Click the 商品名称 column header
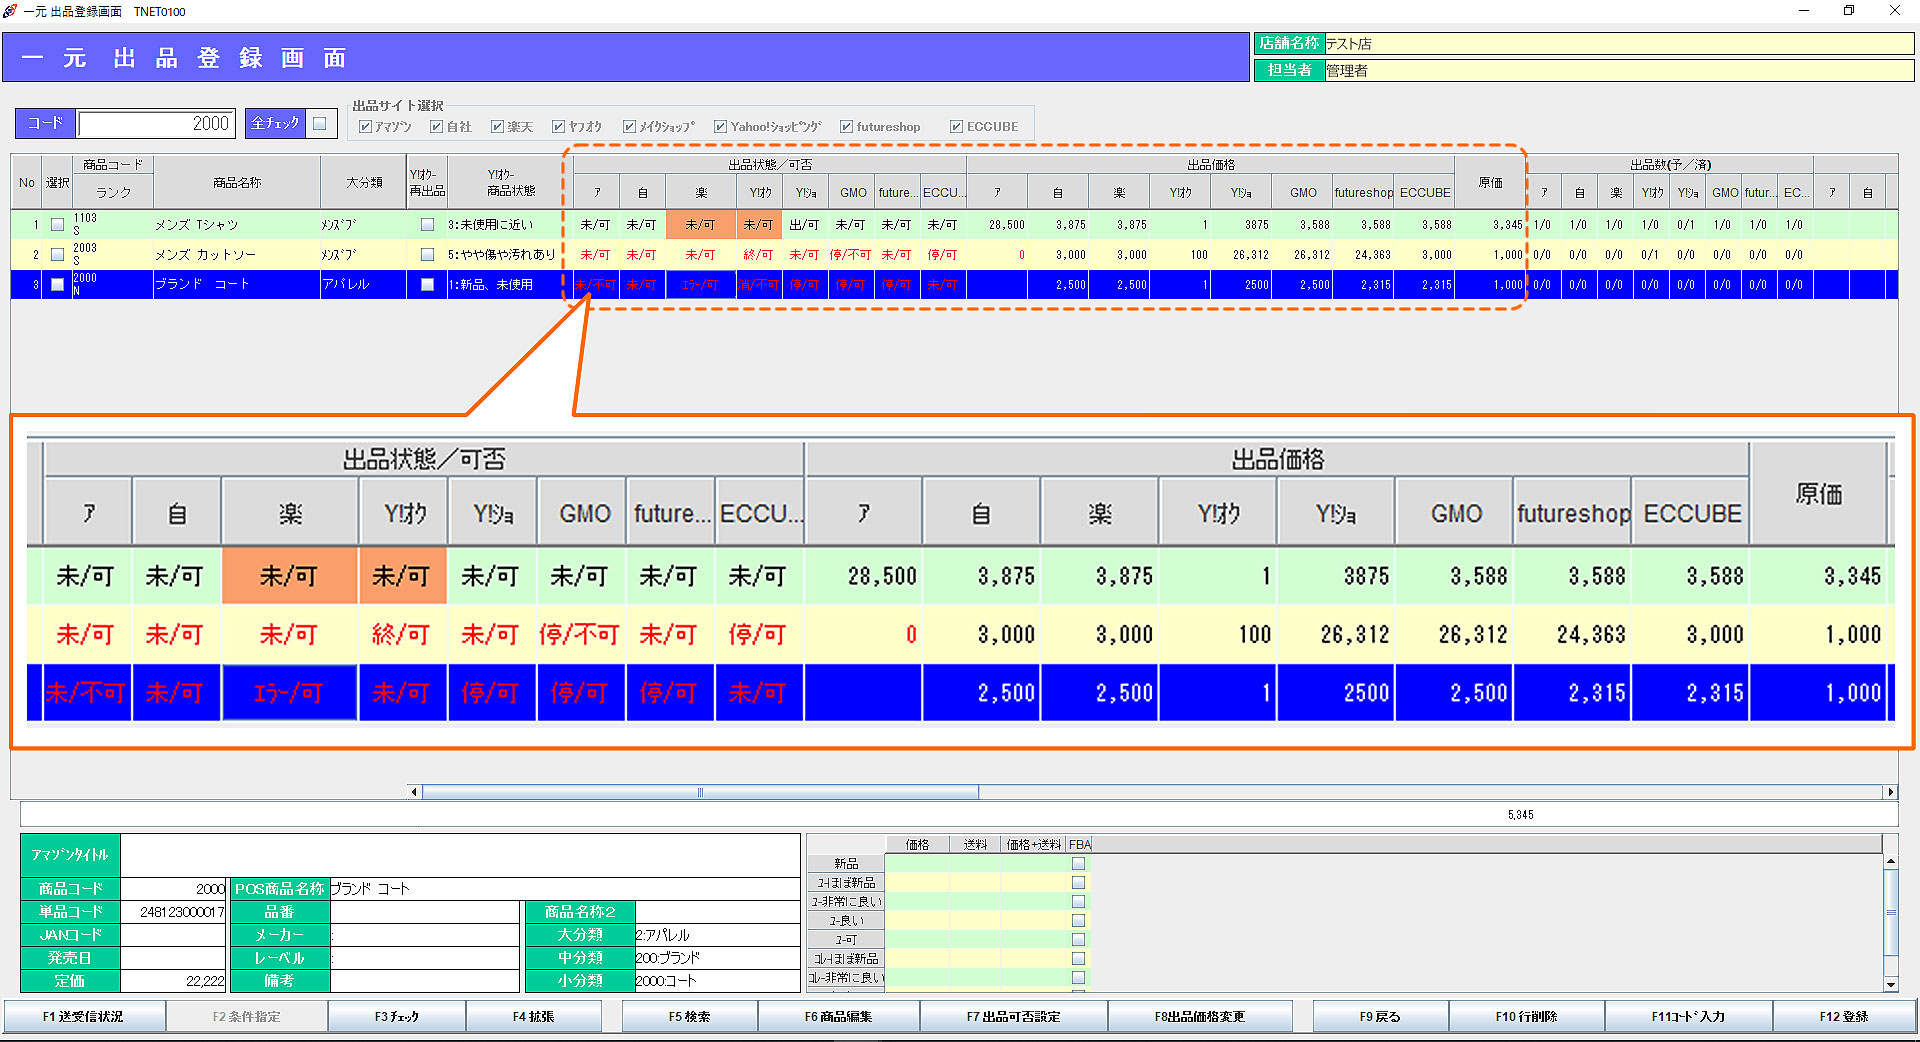Image resolution: width=1920 pixels, height=1042 pixels. (x=237, y=182)
